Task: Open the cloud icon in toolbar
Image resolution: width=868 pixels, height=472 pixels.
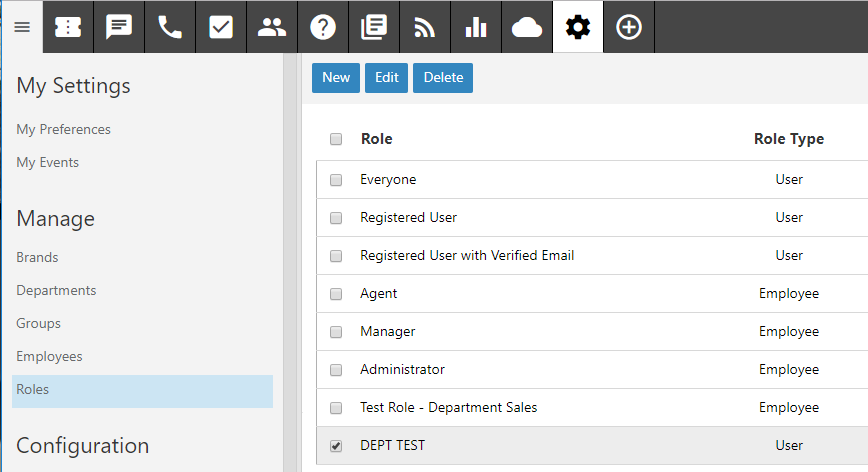Action: [x=527, y=27]
